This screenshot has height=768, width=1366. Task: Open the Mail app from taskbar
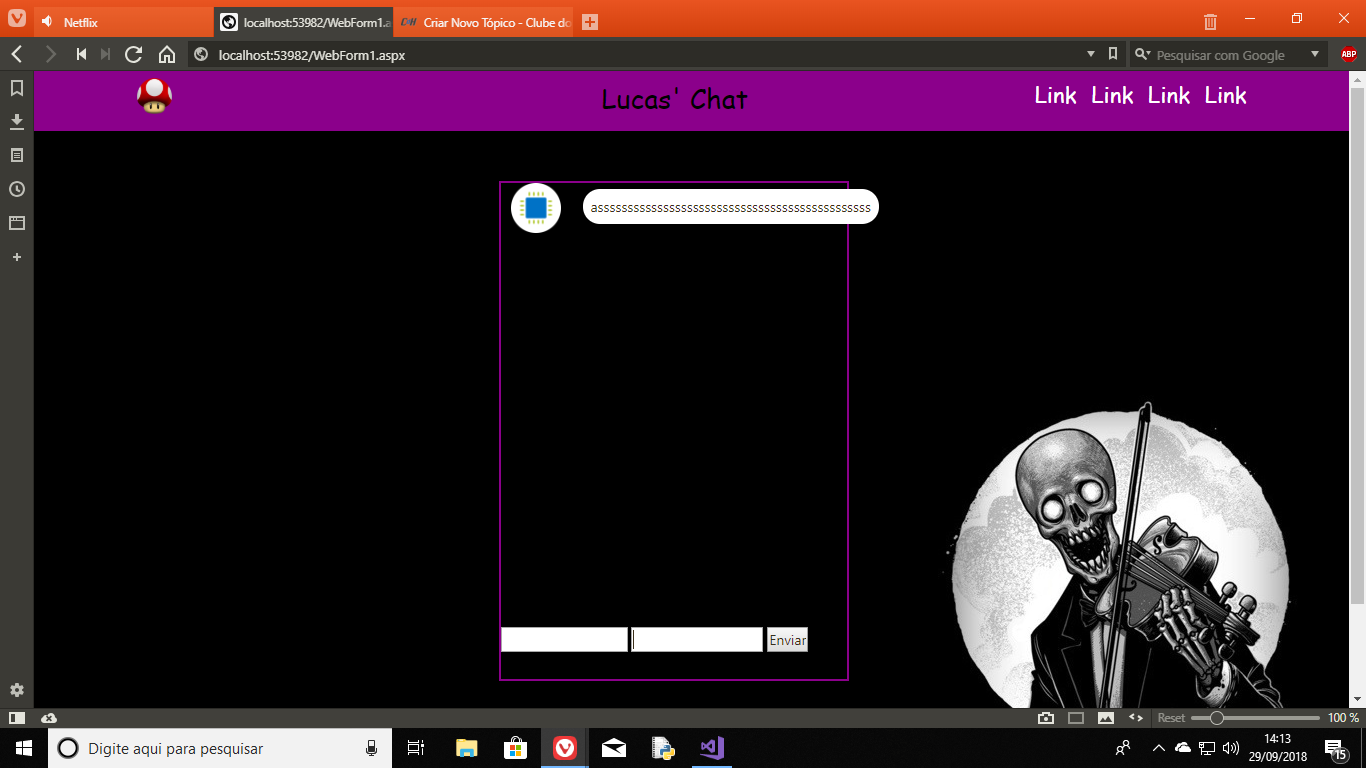click(613, 748)
